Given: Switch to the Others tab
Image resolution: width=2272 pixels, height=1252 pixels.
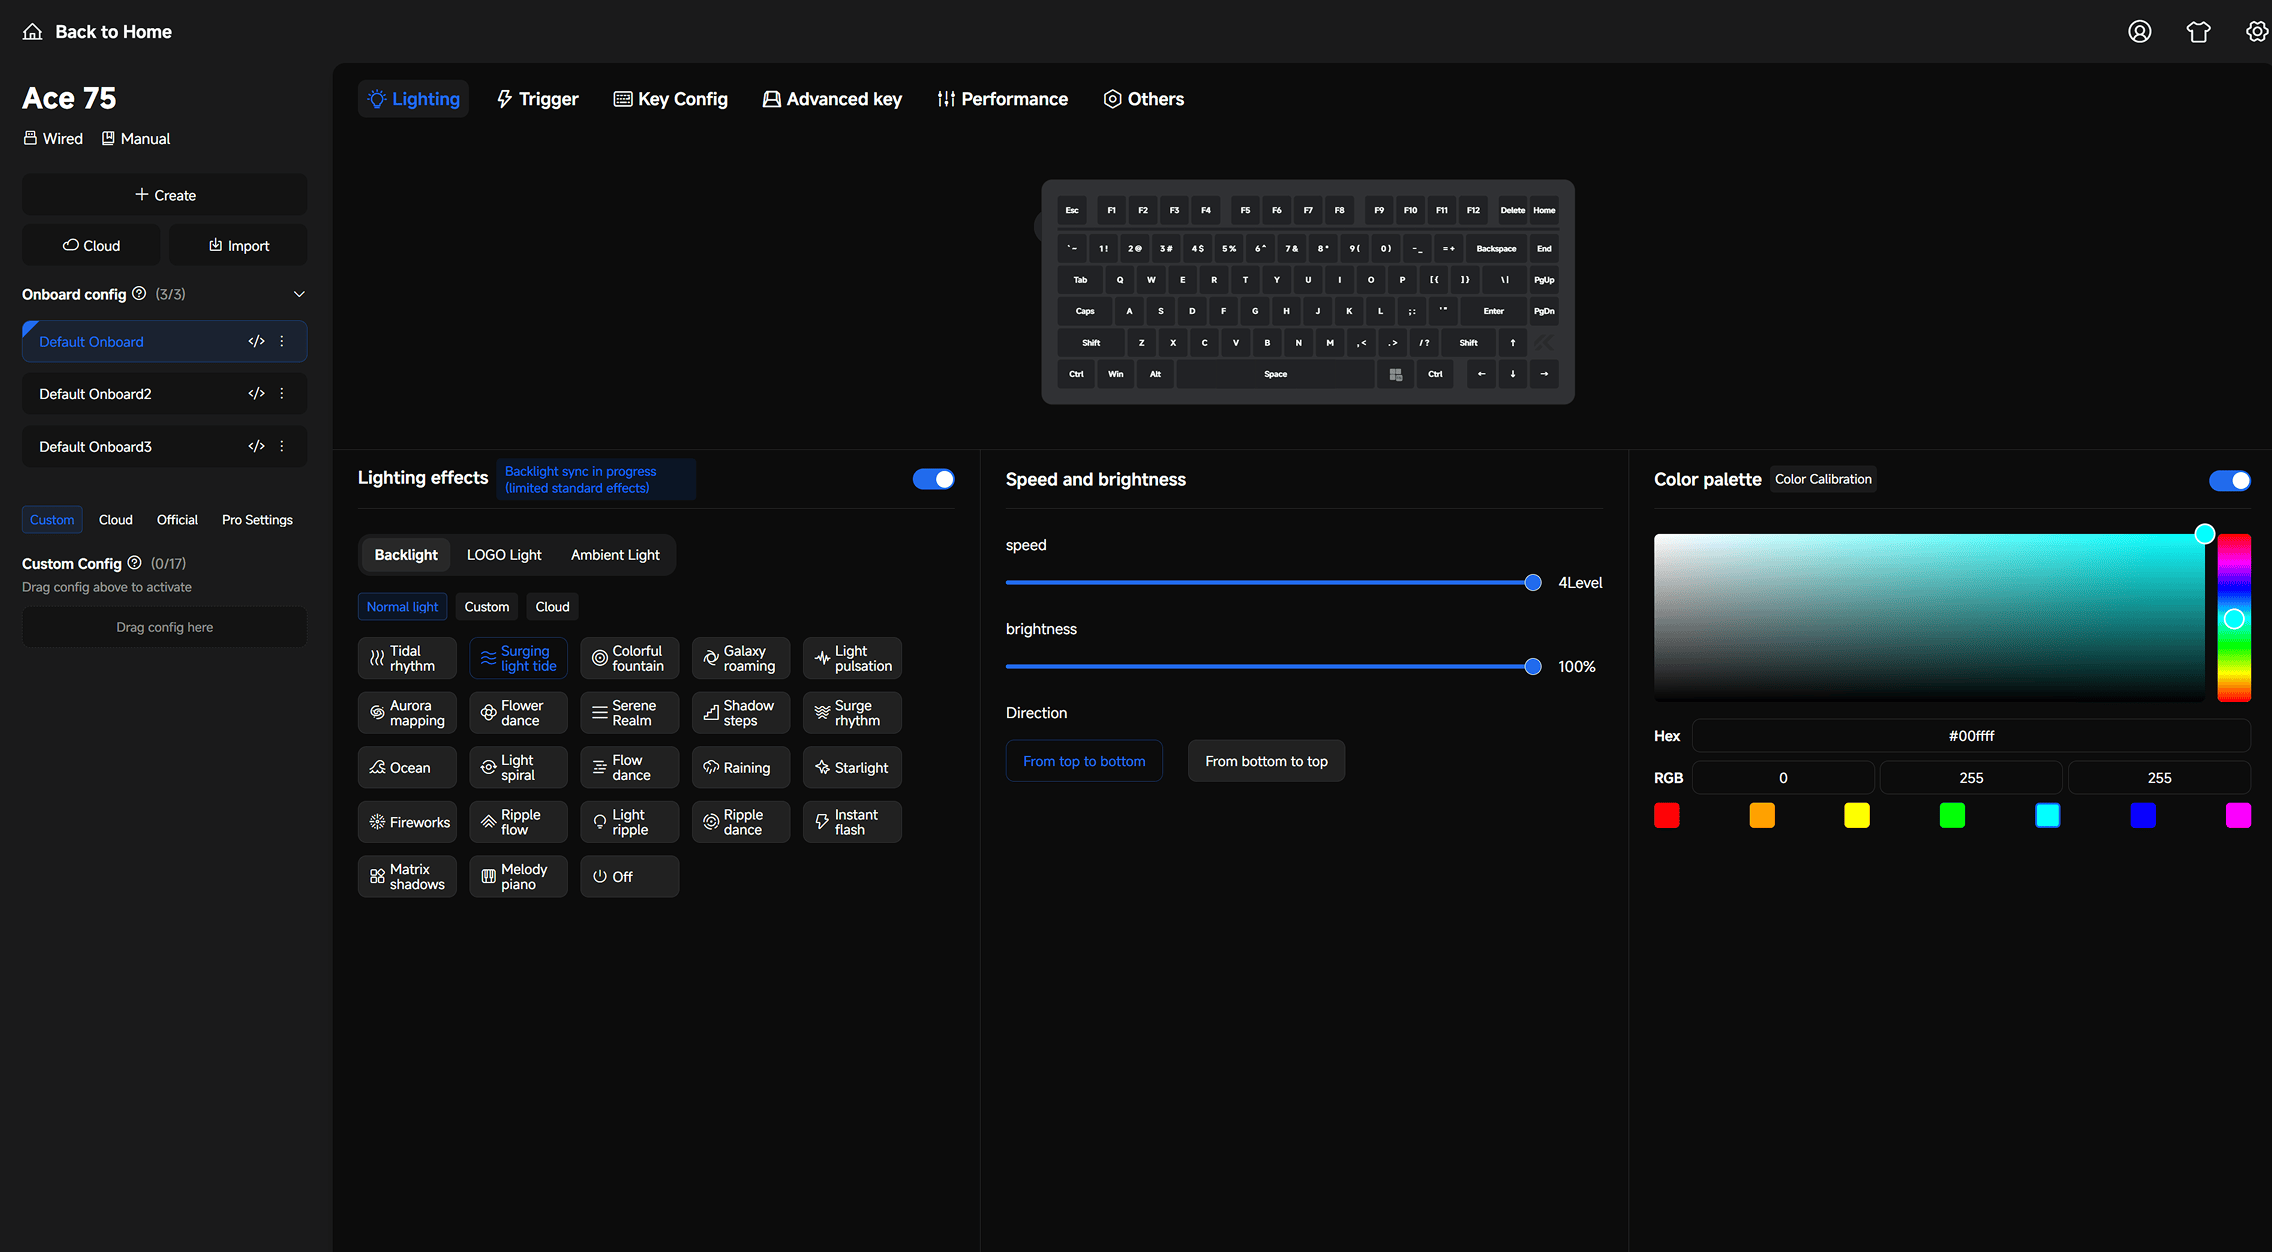Looking at the screenshot, I should (1144, 99).
